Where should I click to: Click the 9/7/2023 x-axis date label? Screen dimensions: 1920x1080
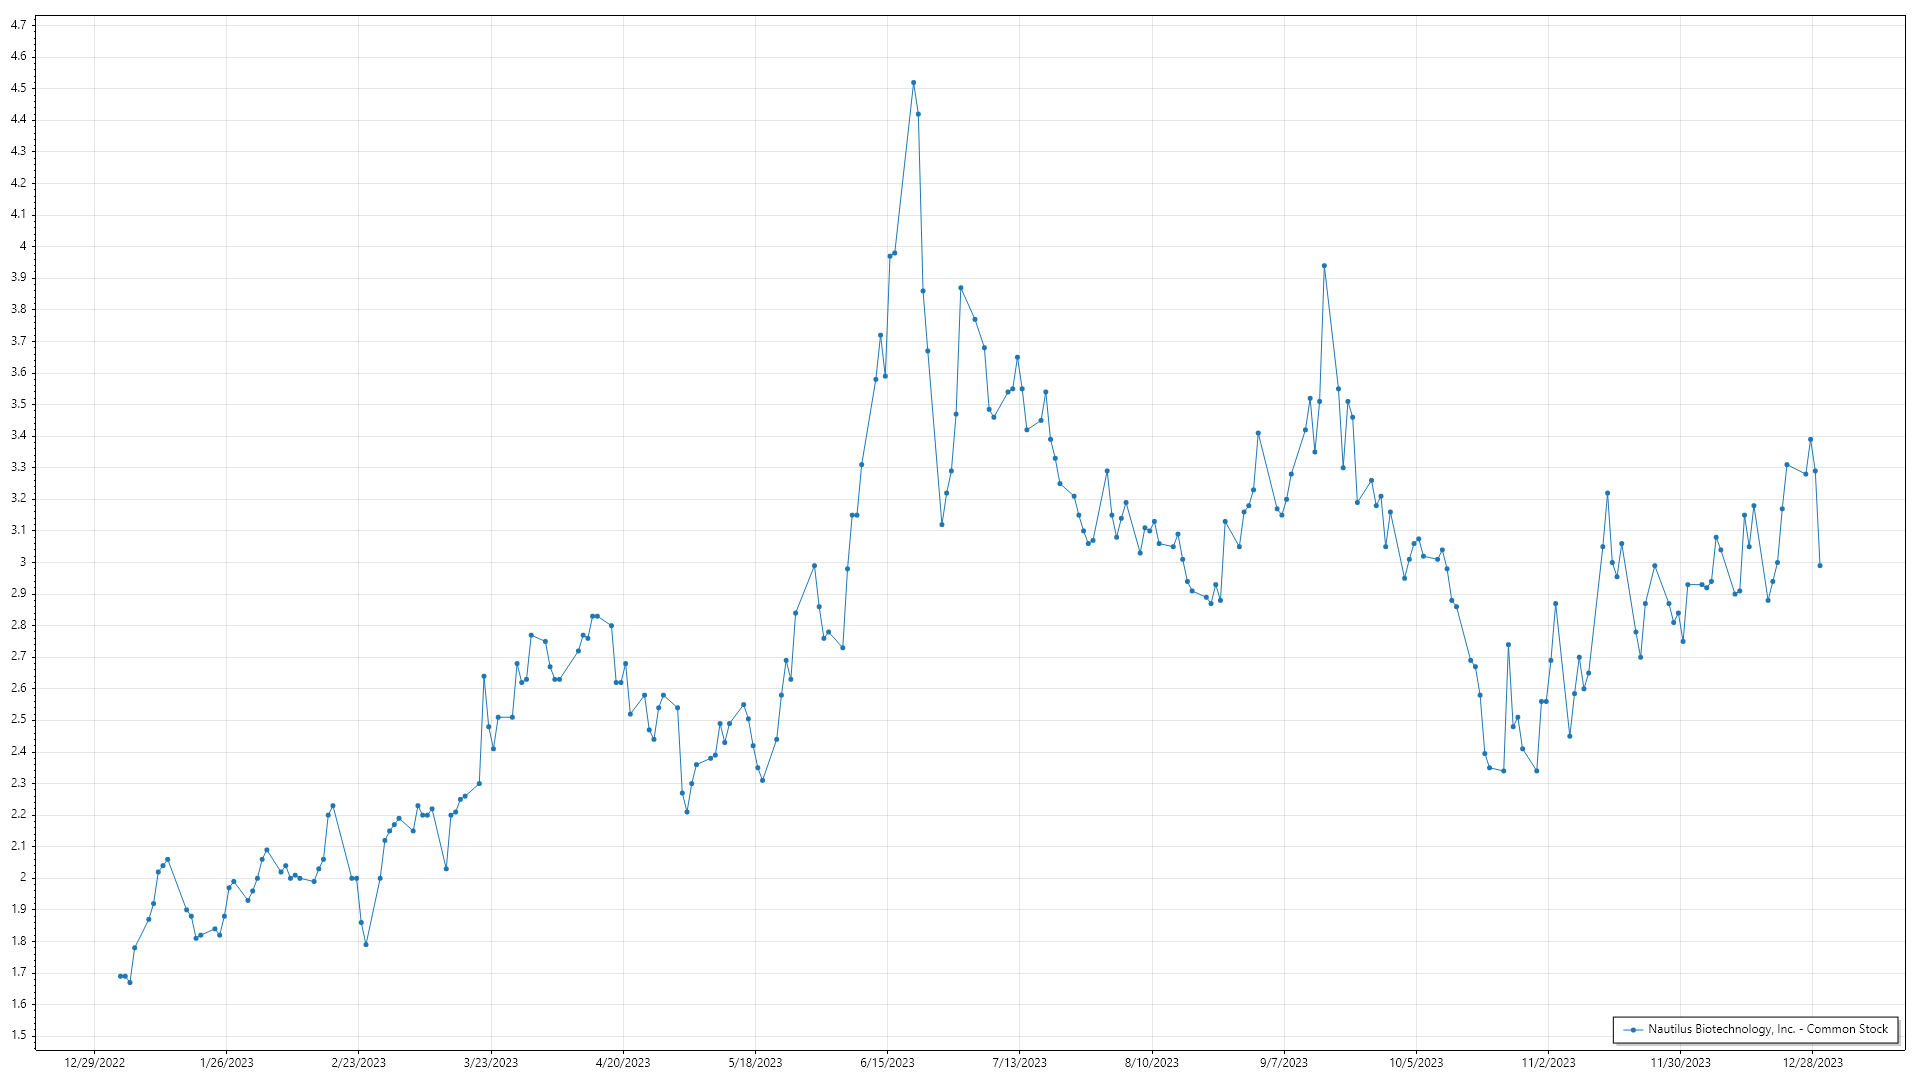(1283, 1063)
